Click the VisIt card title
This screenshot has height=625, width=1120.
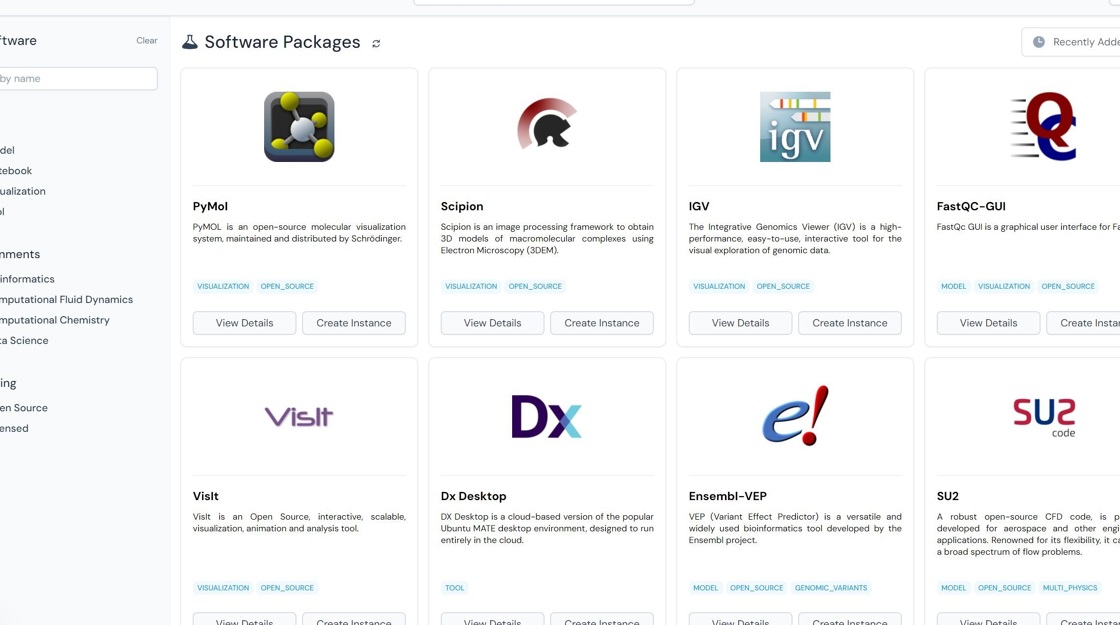tap(206, 496)
